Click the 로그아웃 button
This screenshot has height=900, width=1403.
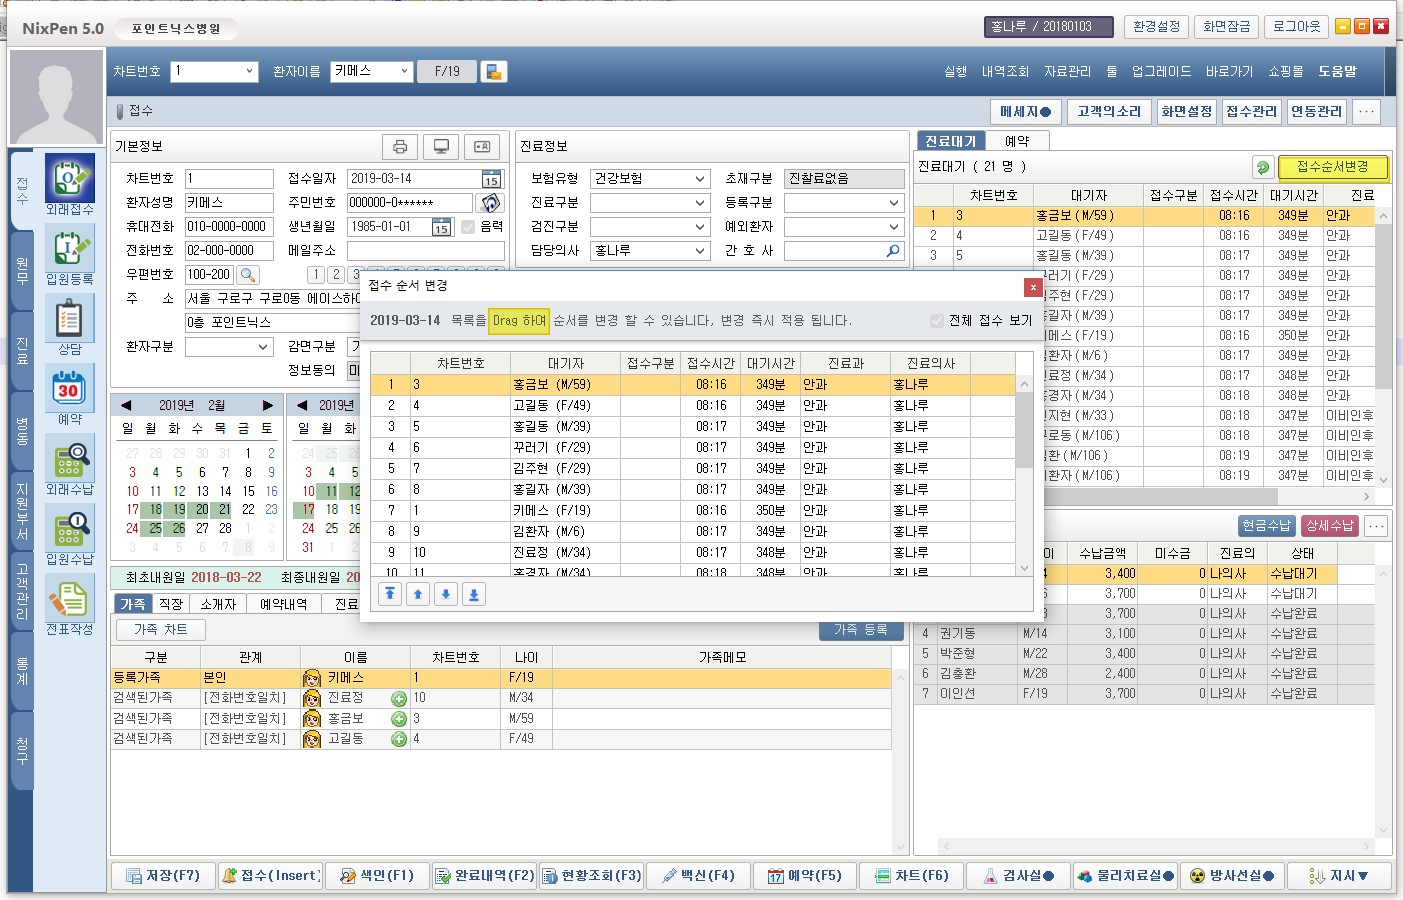point(1296,27)
